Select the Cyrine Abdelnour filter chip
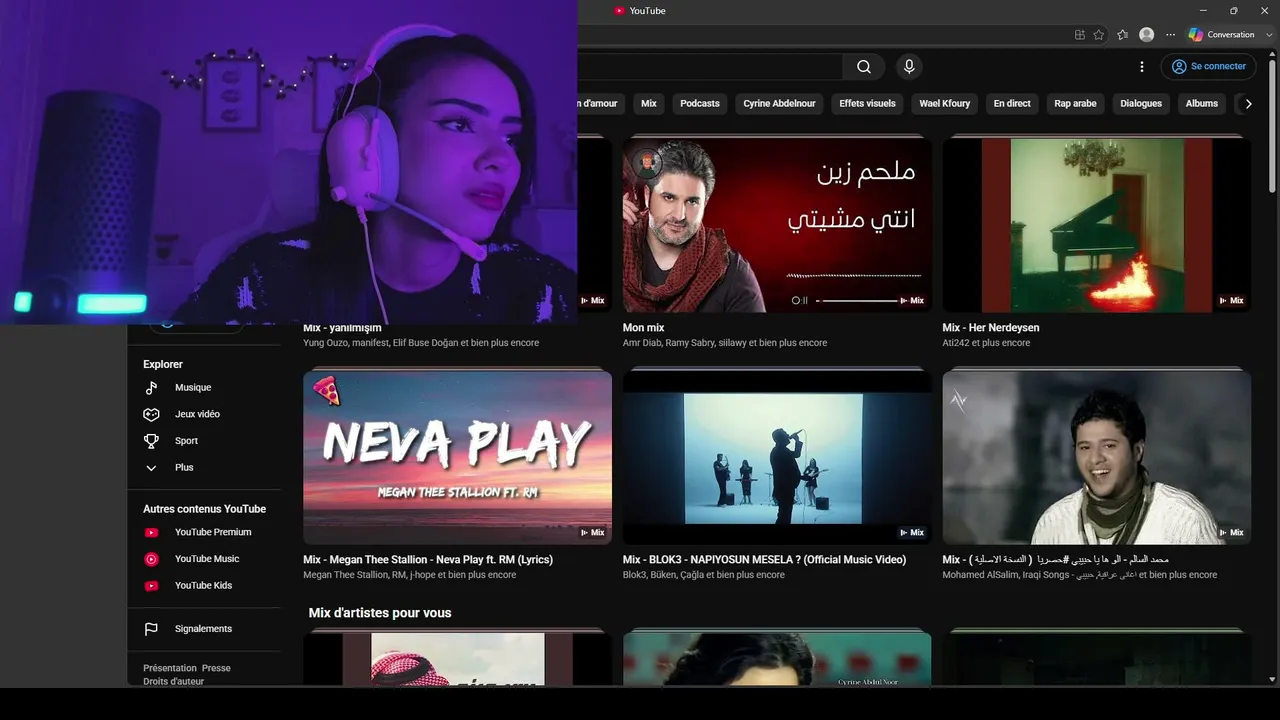The image size is (1280, 720). click(779, 104)
